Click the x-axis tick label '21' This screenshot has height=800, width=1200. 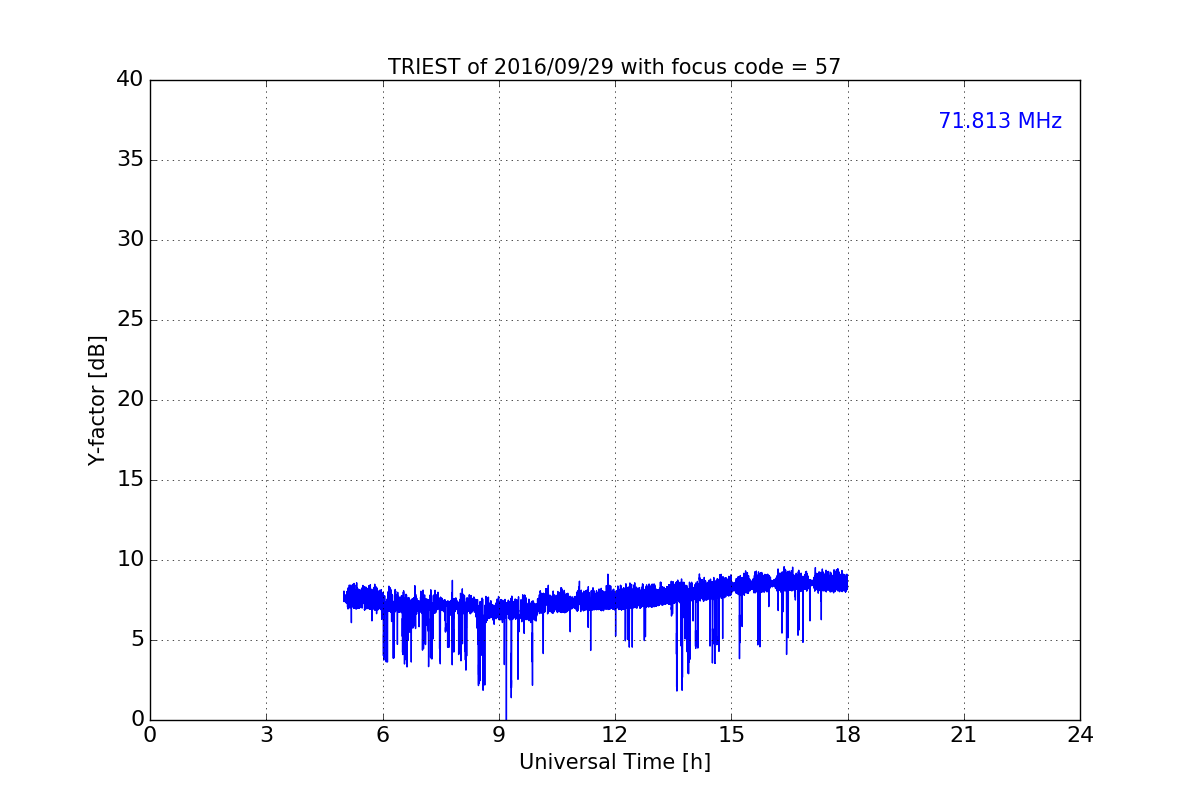coord(964,735)
